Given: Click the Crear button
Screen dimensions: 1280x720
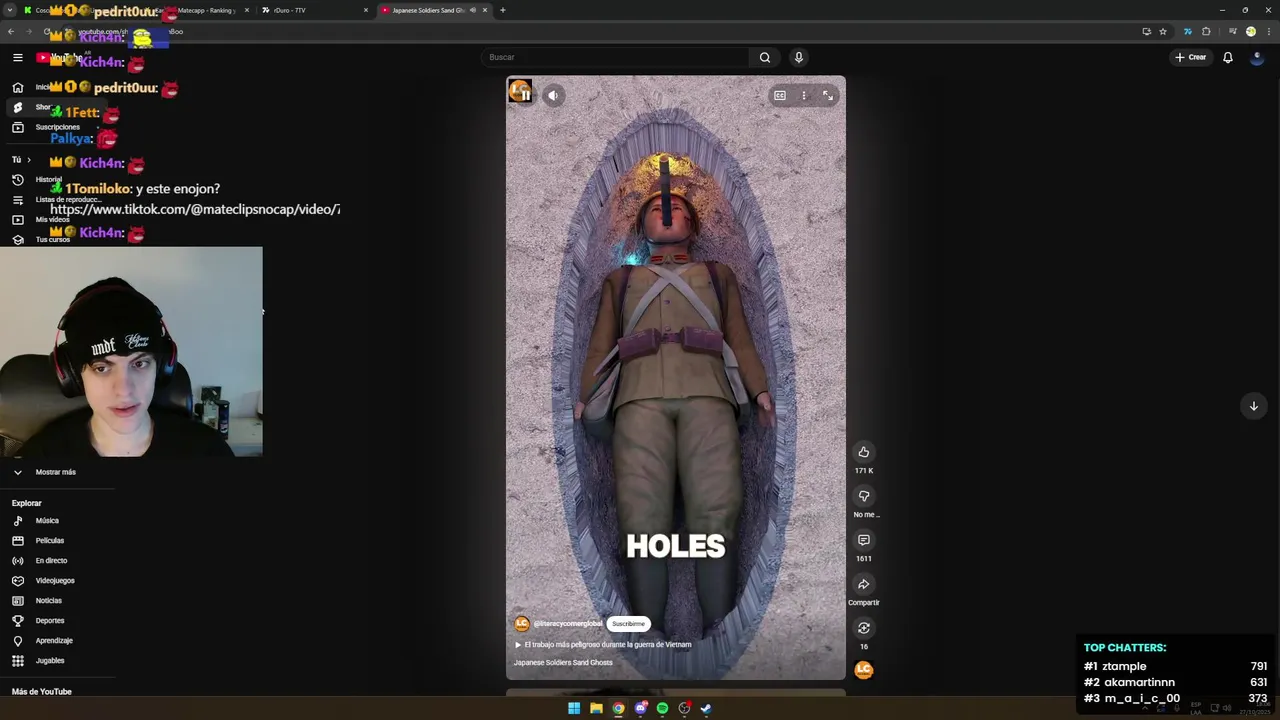Looking at the screenshot, I should click(1191, 57).
